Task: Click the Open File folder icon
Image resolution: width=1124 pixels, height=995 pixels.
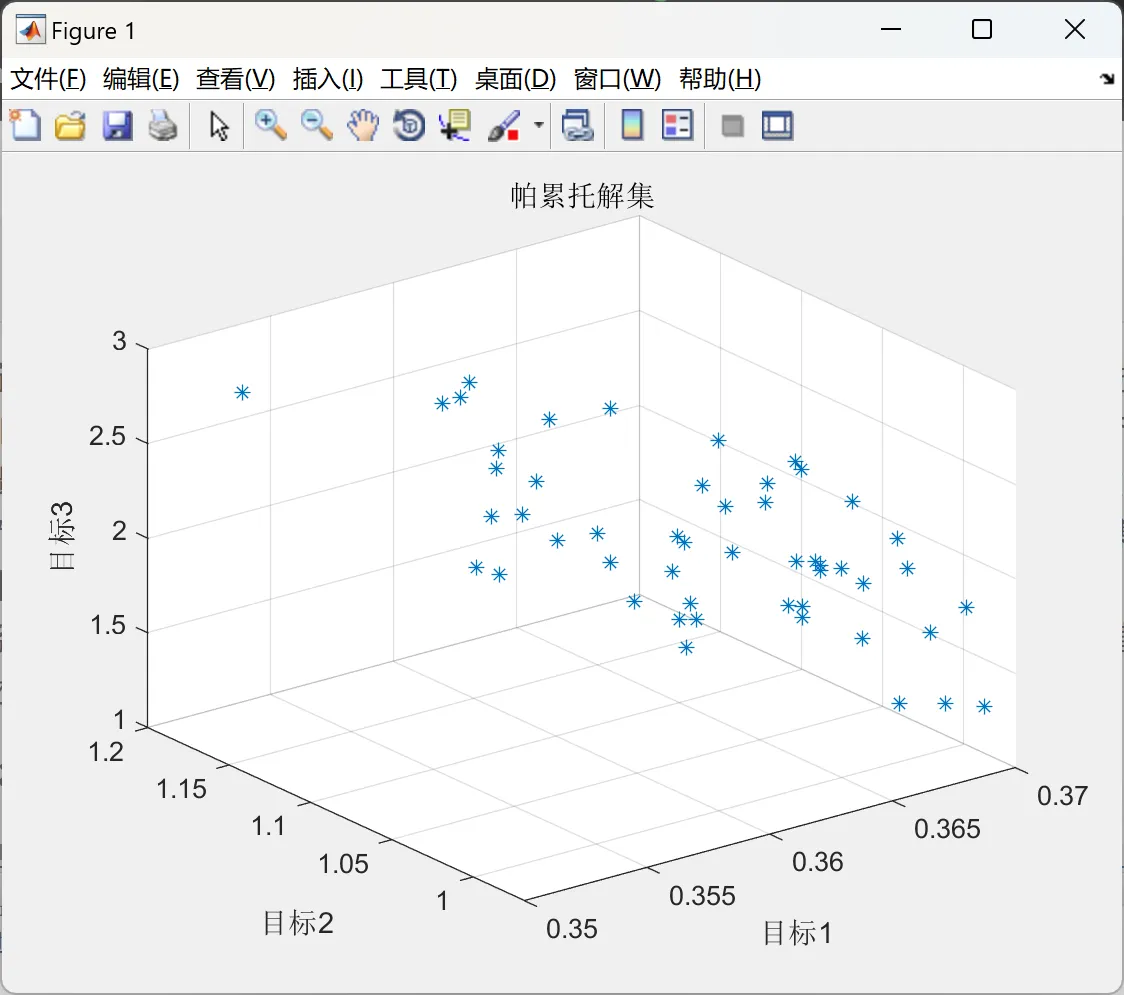Action: (70, 125)
